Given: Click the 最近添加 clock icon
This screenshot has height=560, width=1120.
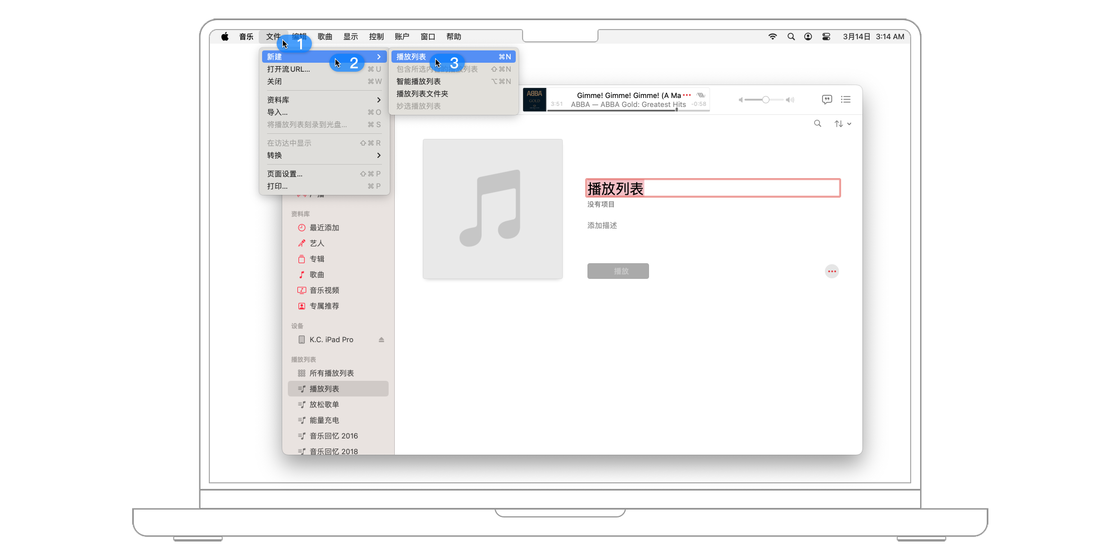Looking at the screenshot, I should coord(301,228).
